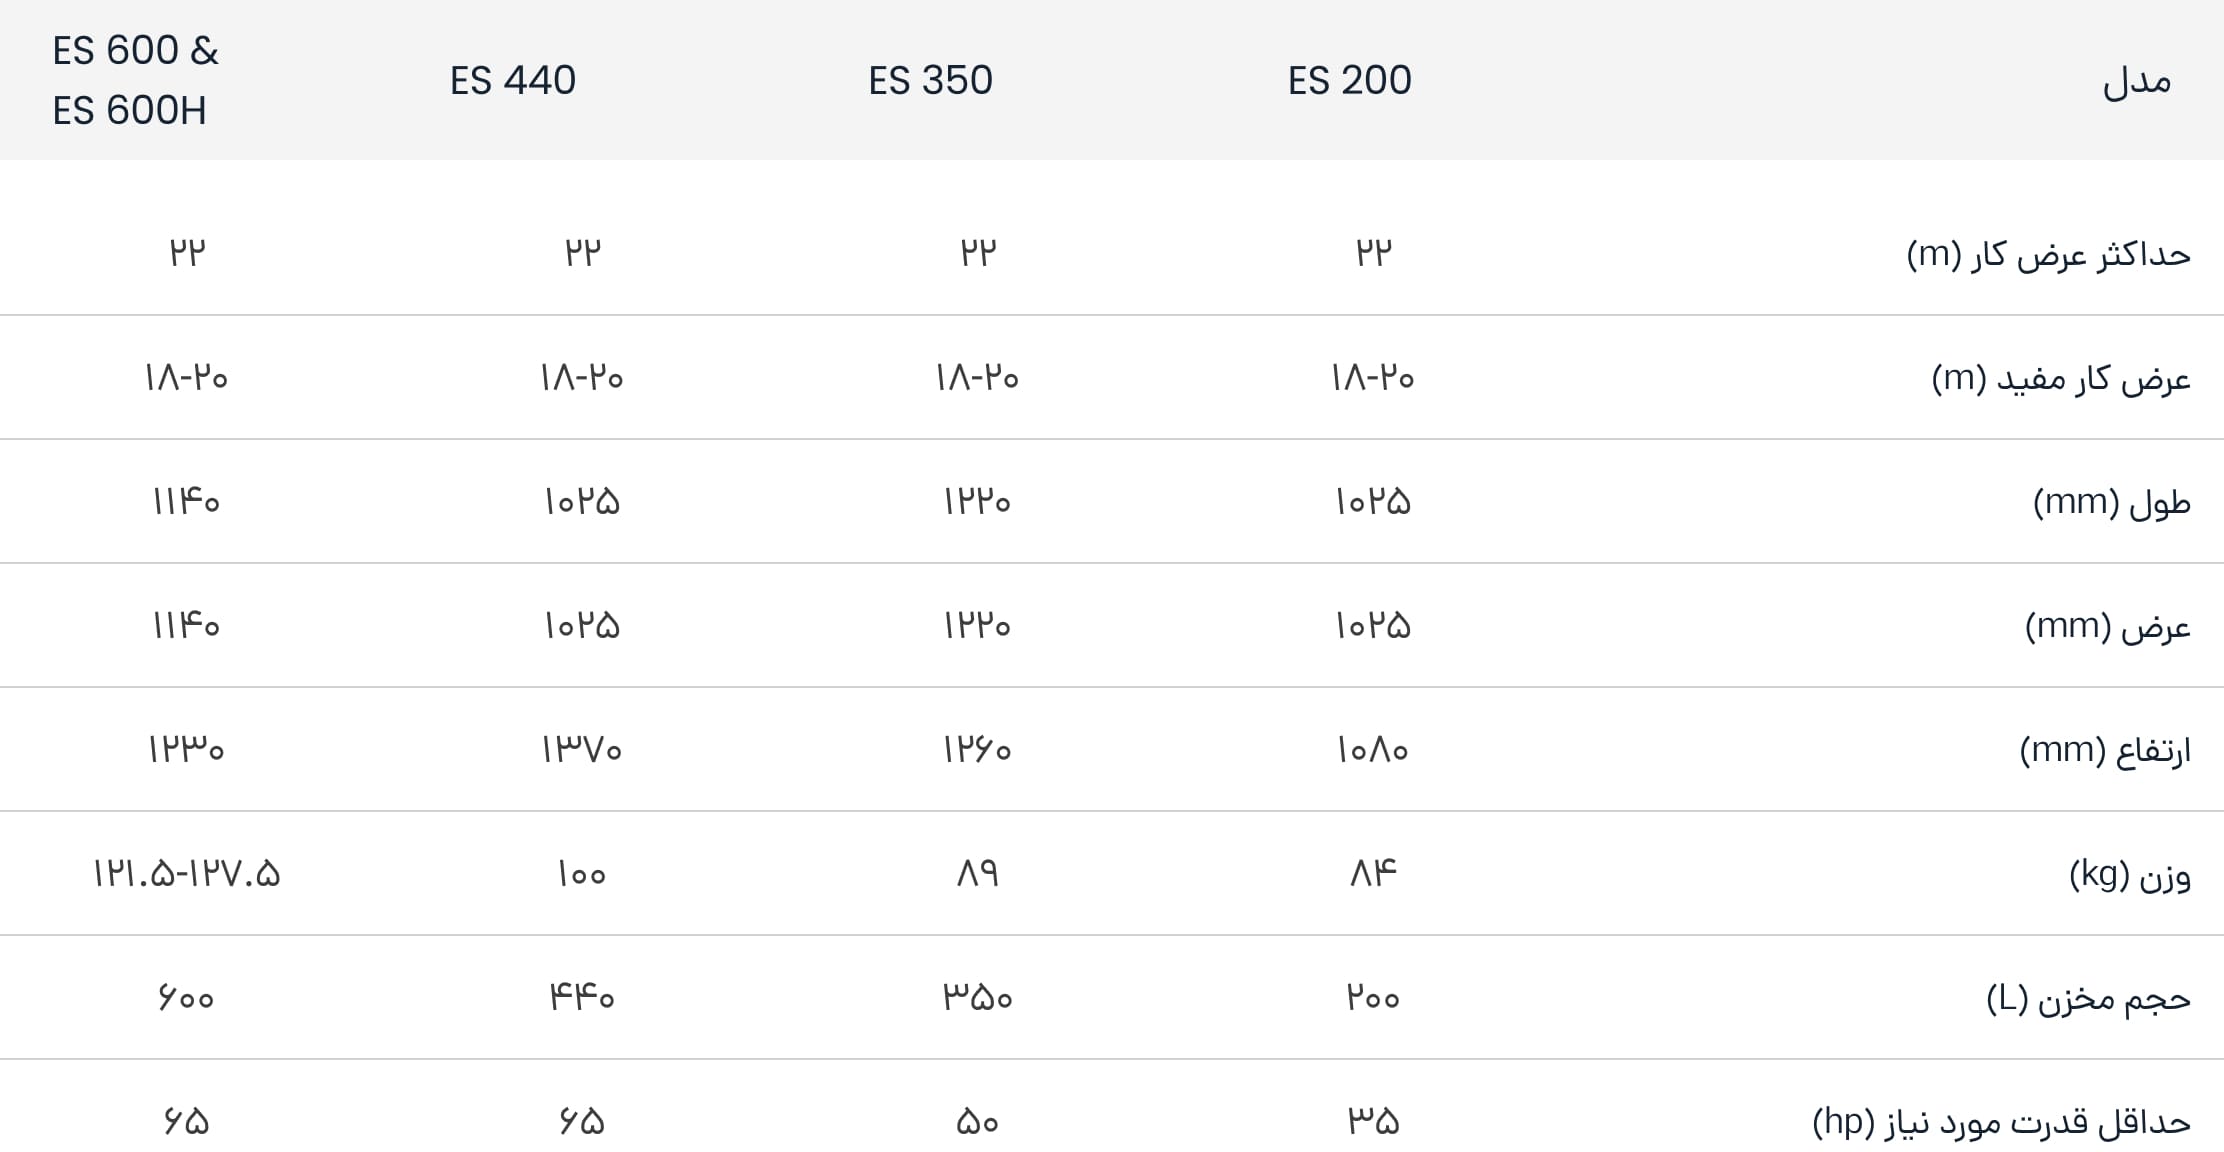Select the عرض کار مفید (m) row label
2224x1152 pixels.
click(x=2061, y=378)
